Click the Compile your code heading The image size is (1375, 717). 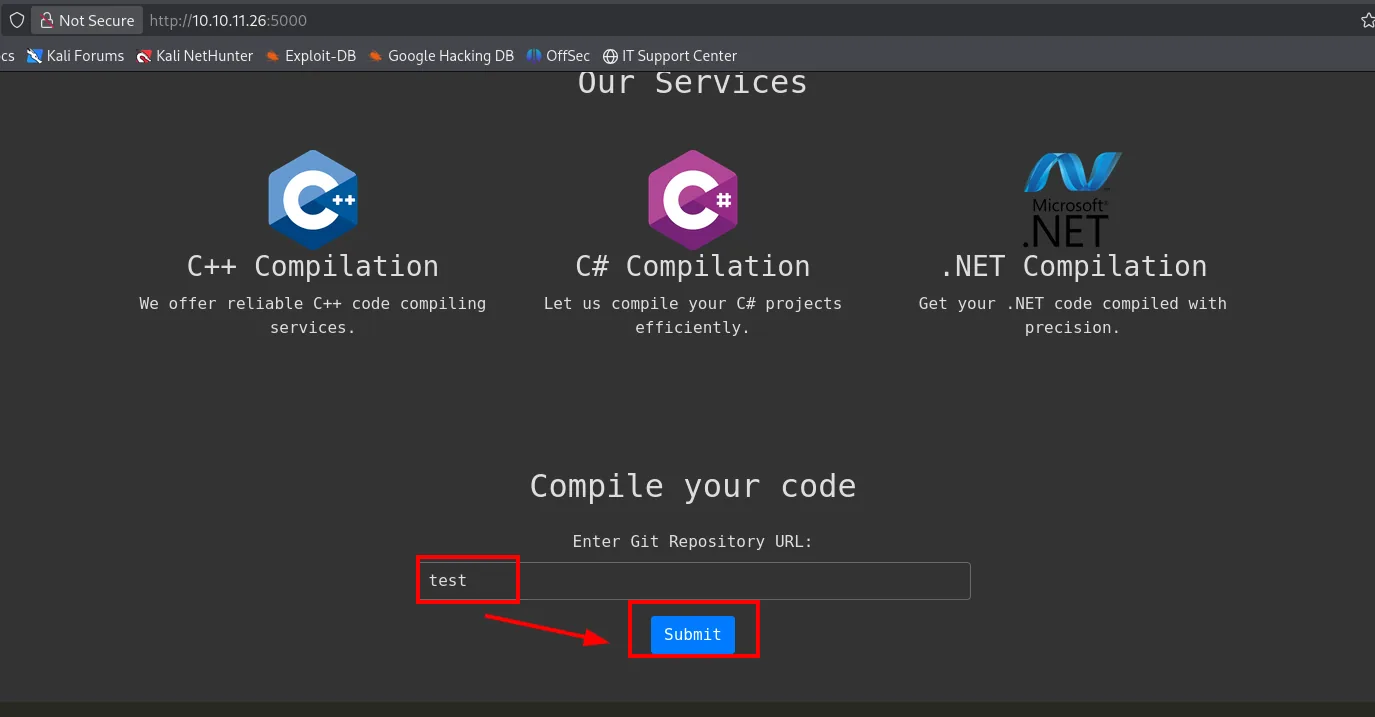[x=693, y=486]
